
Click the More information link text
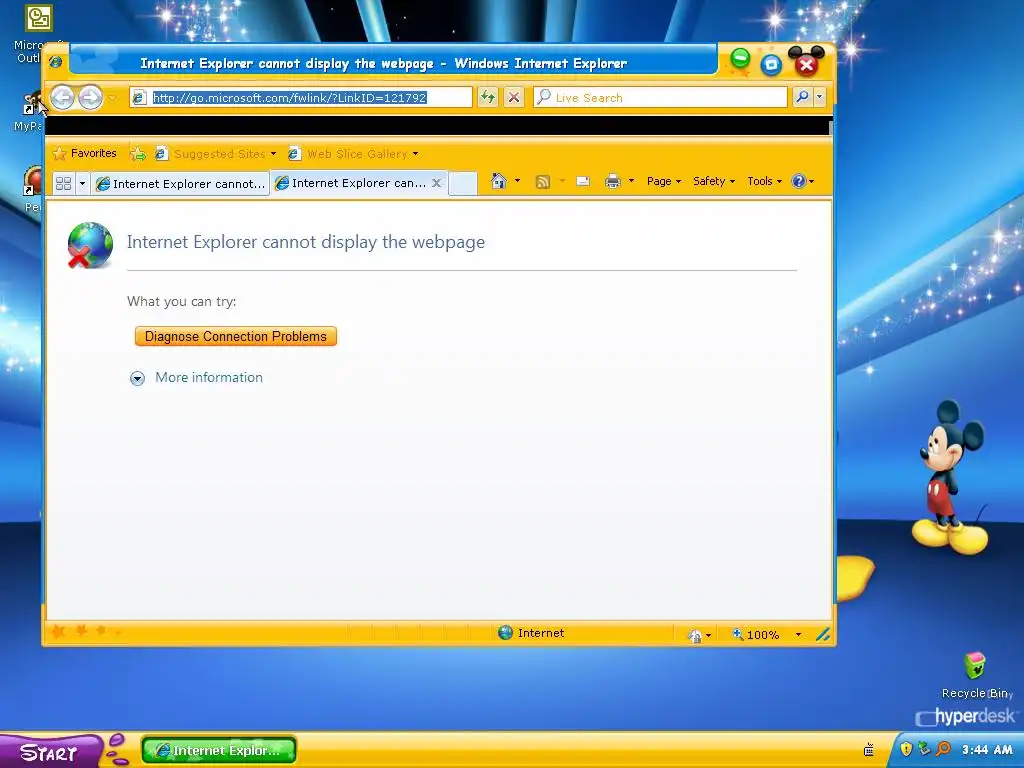(209, 377)
